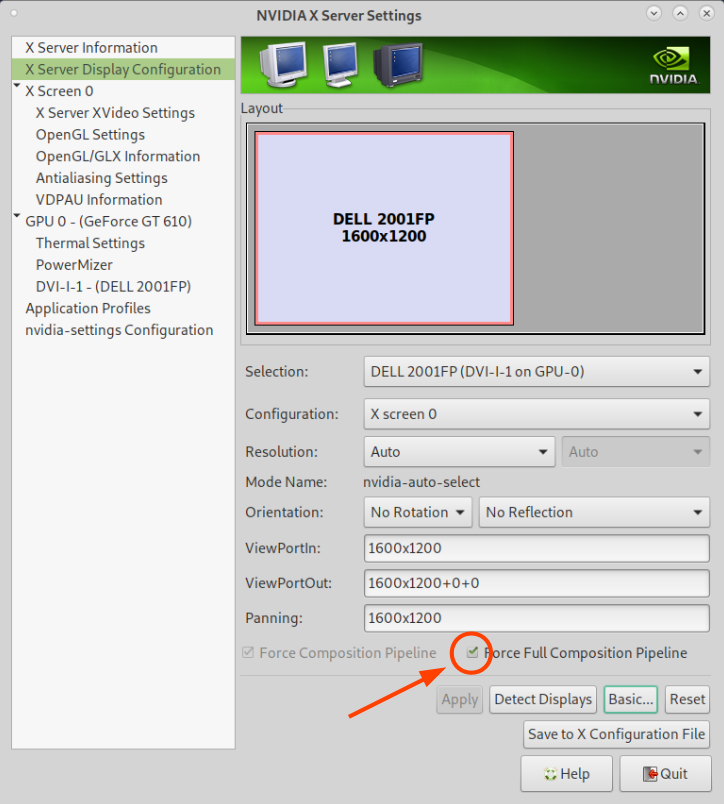The image size is (724, 804).
Task: Click the ViewPortIn input field
Action: pyautogui.click(x=536, y=548)
